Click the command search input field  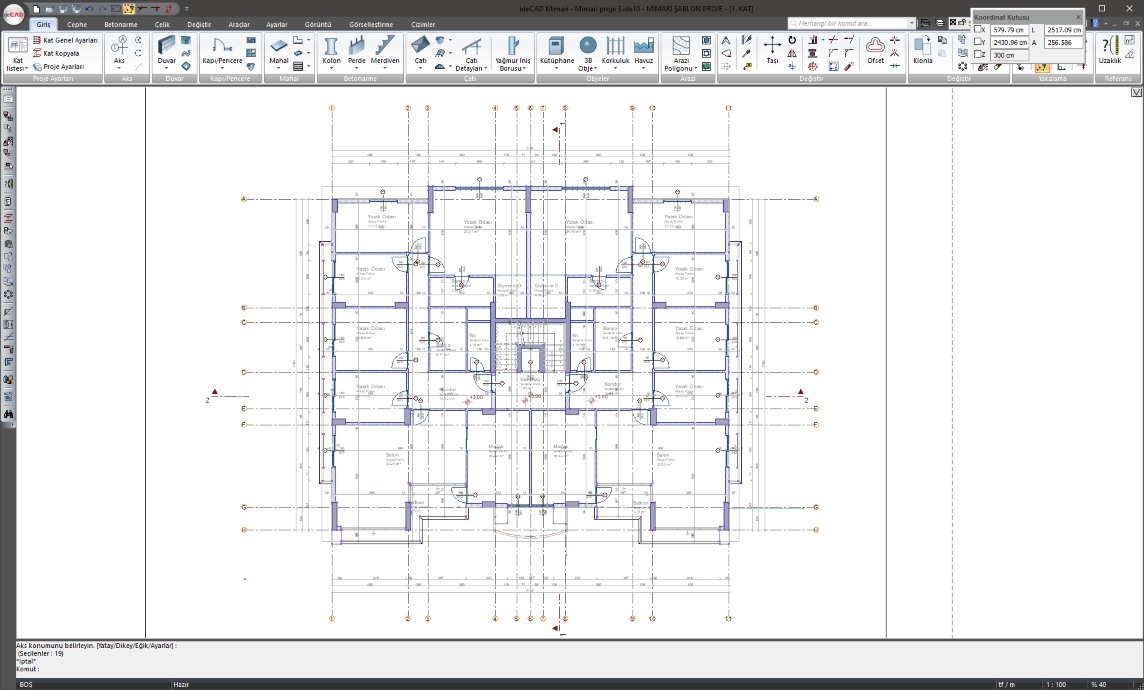click(850, 23)
